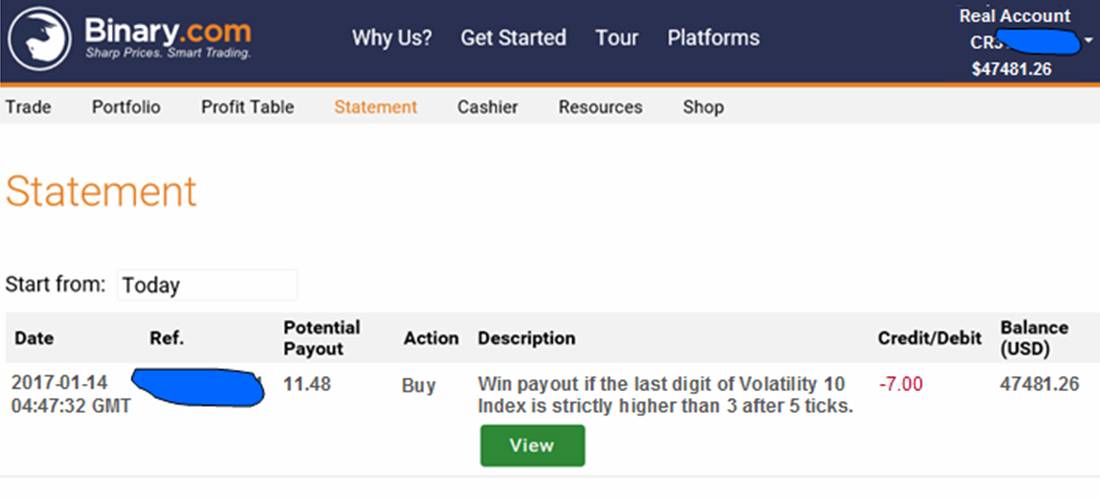
Task: Click the Date column header
Action: (x=34, y=338)
